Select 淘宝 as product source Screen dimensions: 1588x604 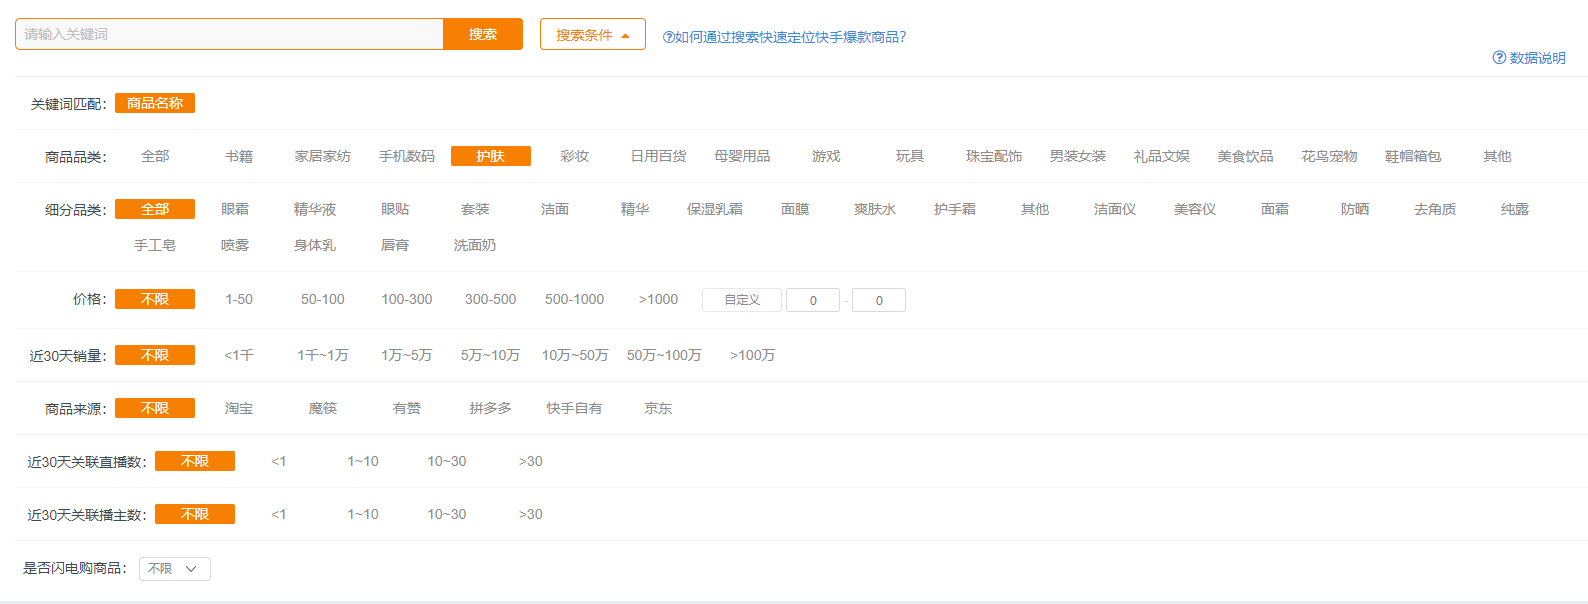click(x=238, y=408)
